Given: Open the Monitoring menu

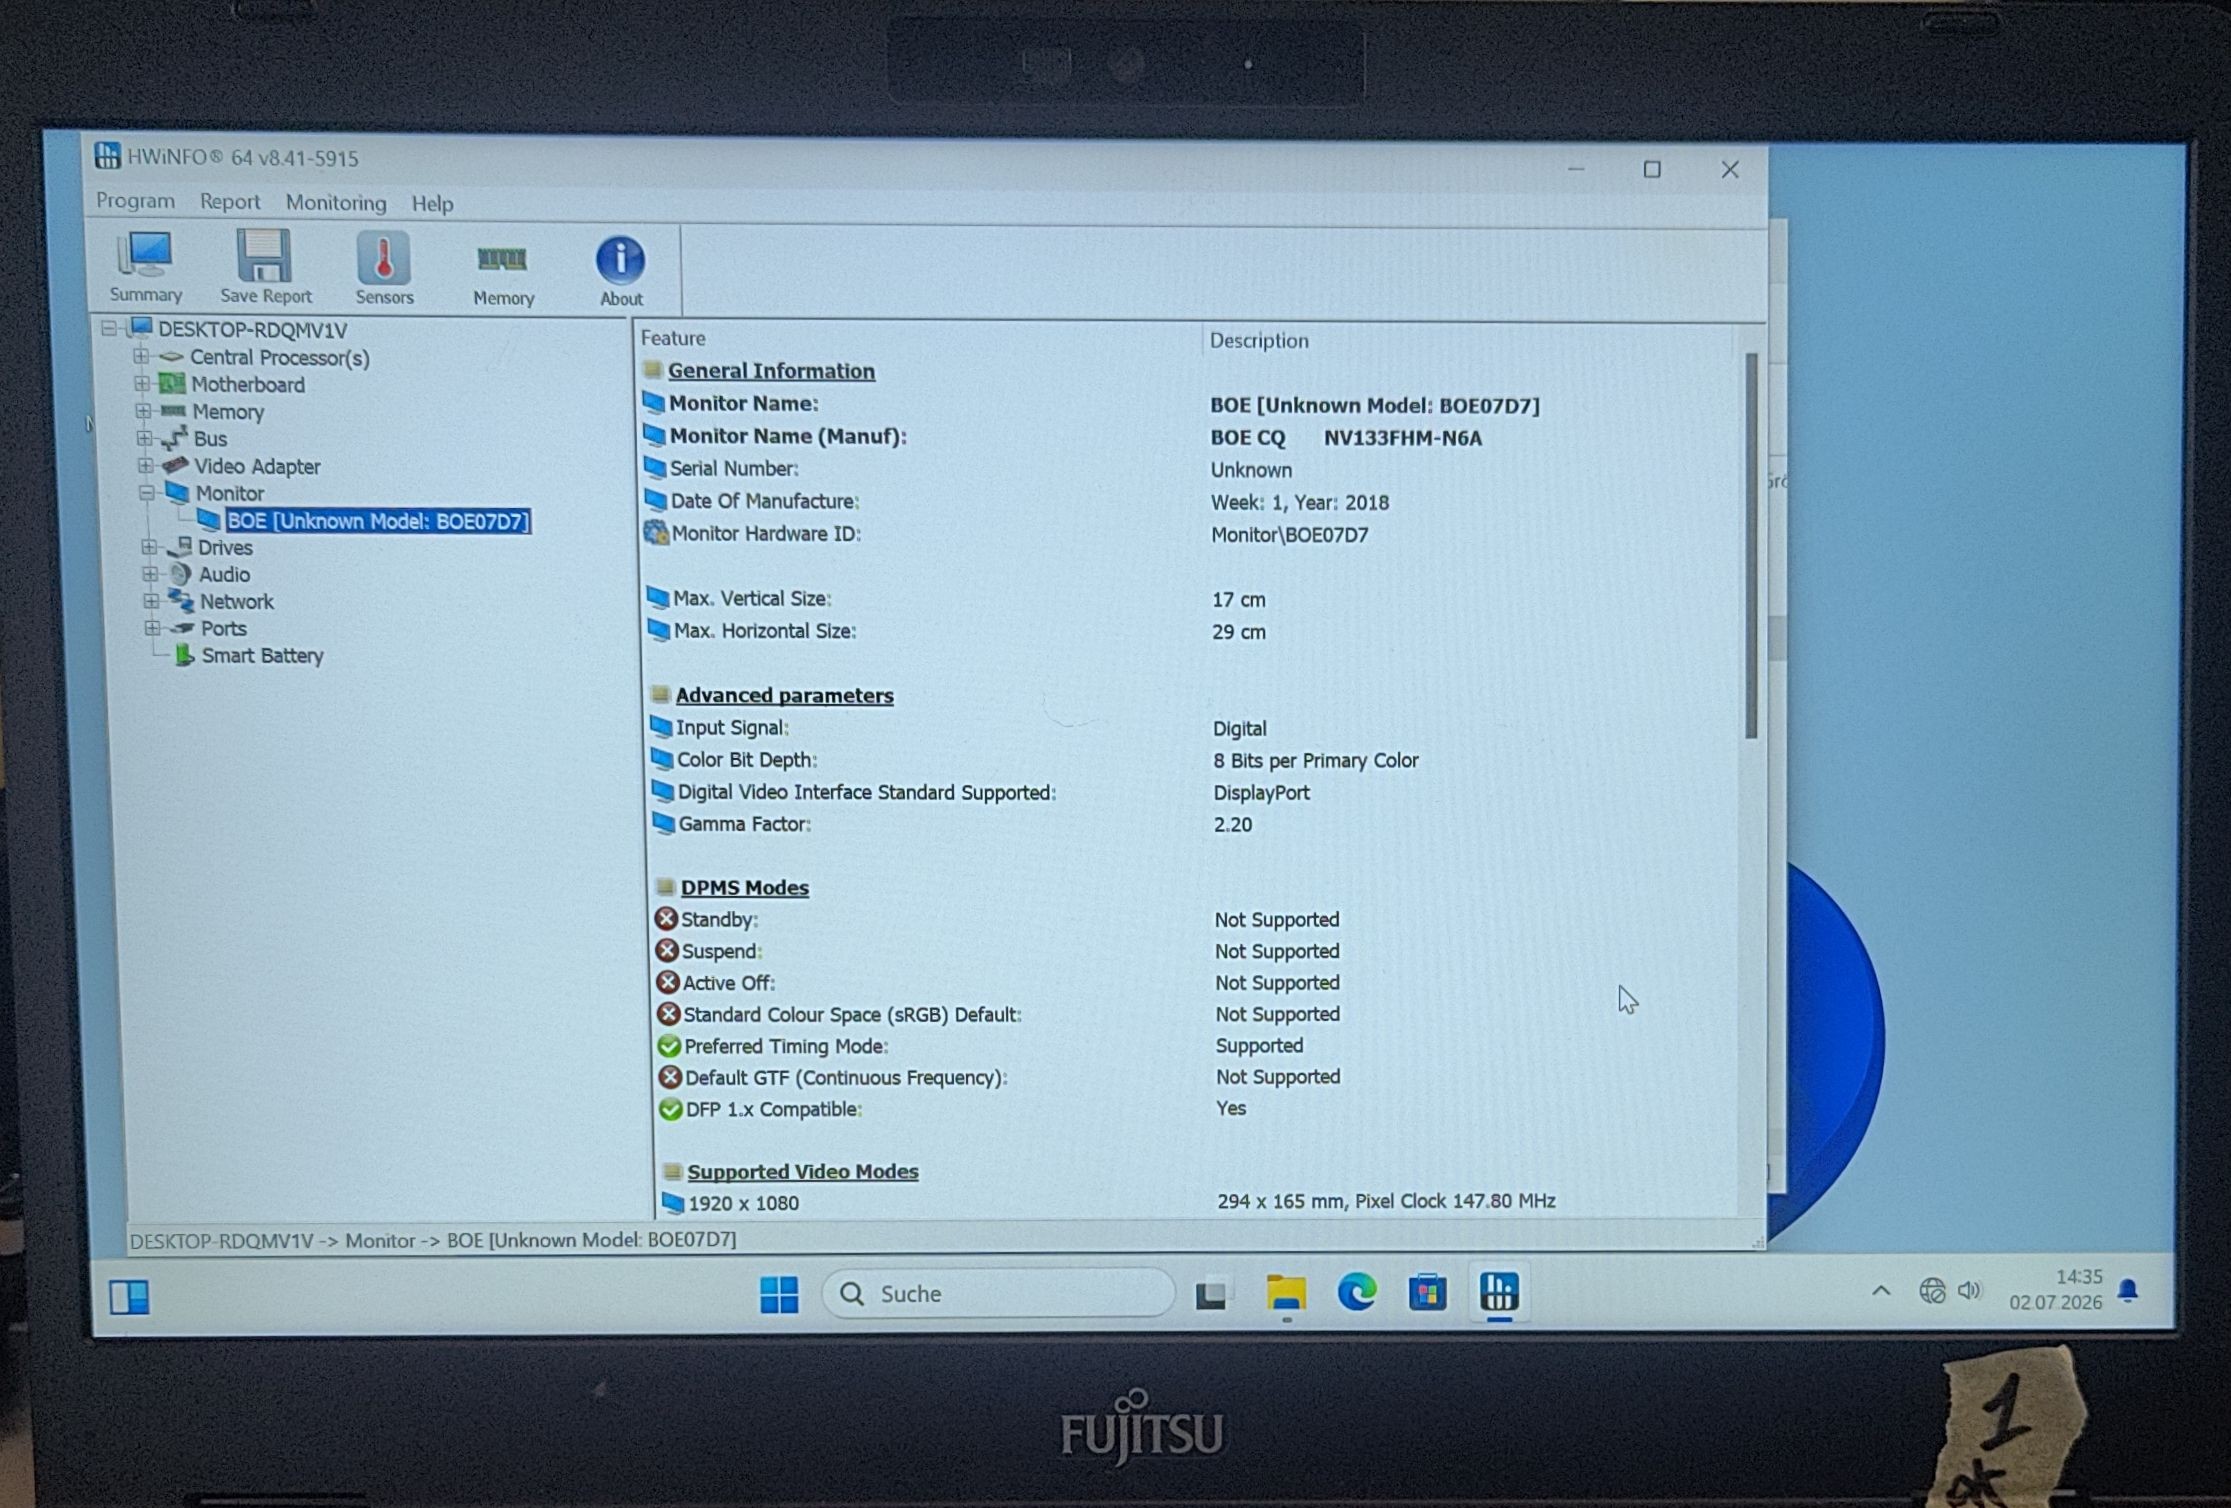Looking at the screenshot, I should [x=336, y=202].
